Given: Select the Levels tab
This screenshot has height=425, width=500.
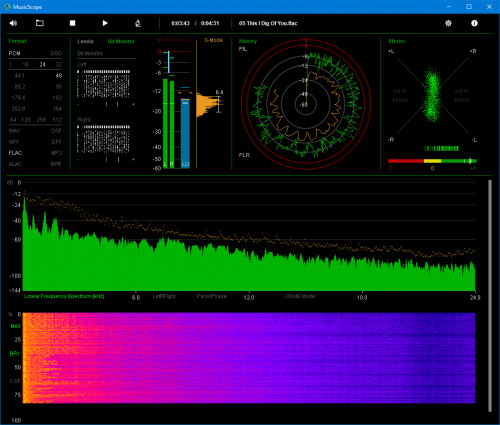Looking at the screenshot, I should click(85, 41).
